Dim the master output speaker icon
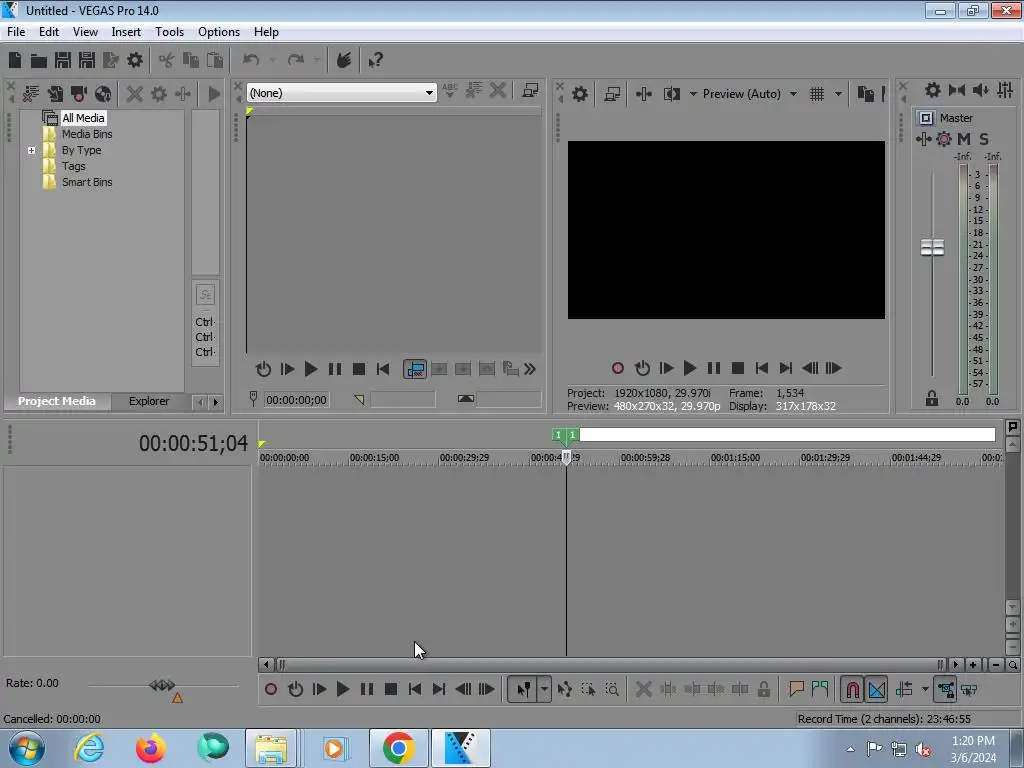 pos(980,90)
